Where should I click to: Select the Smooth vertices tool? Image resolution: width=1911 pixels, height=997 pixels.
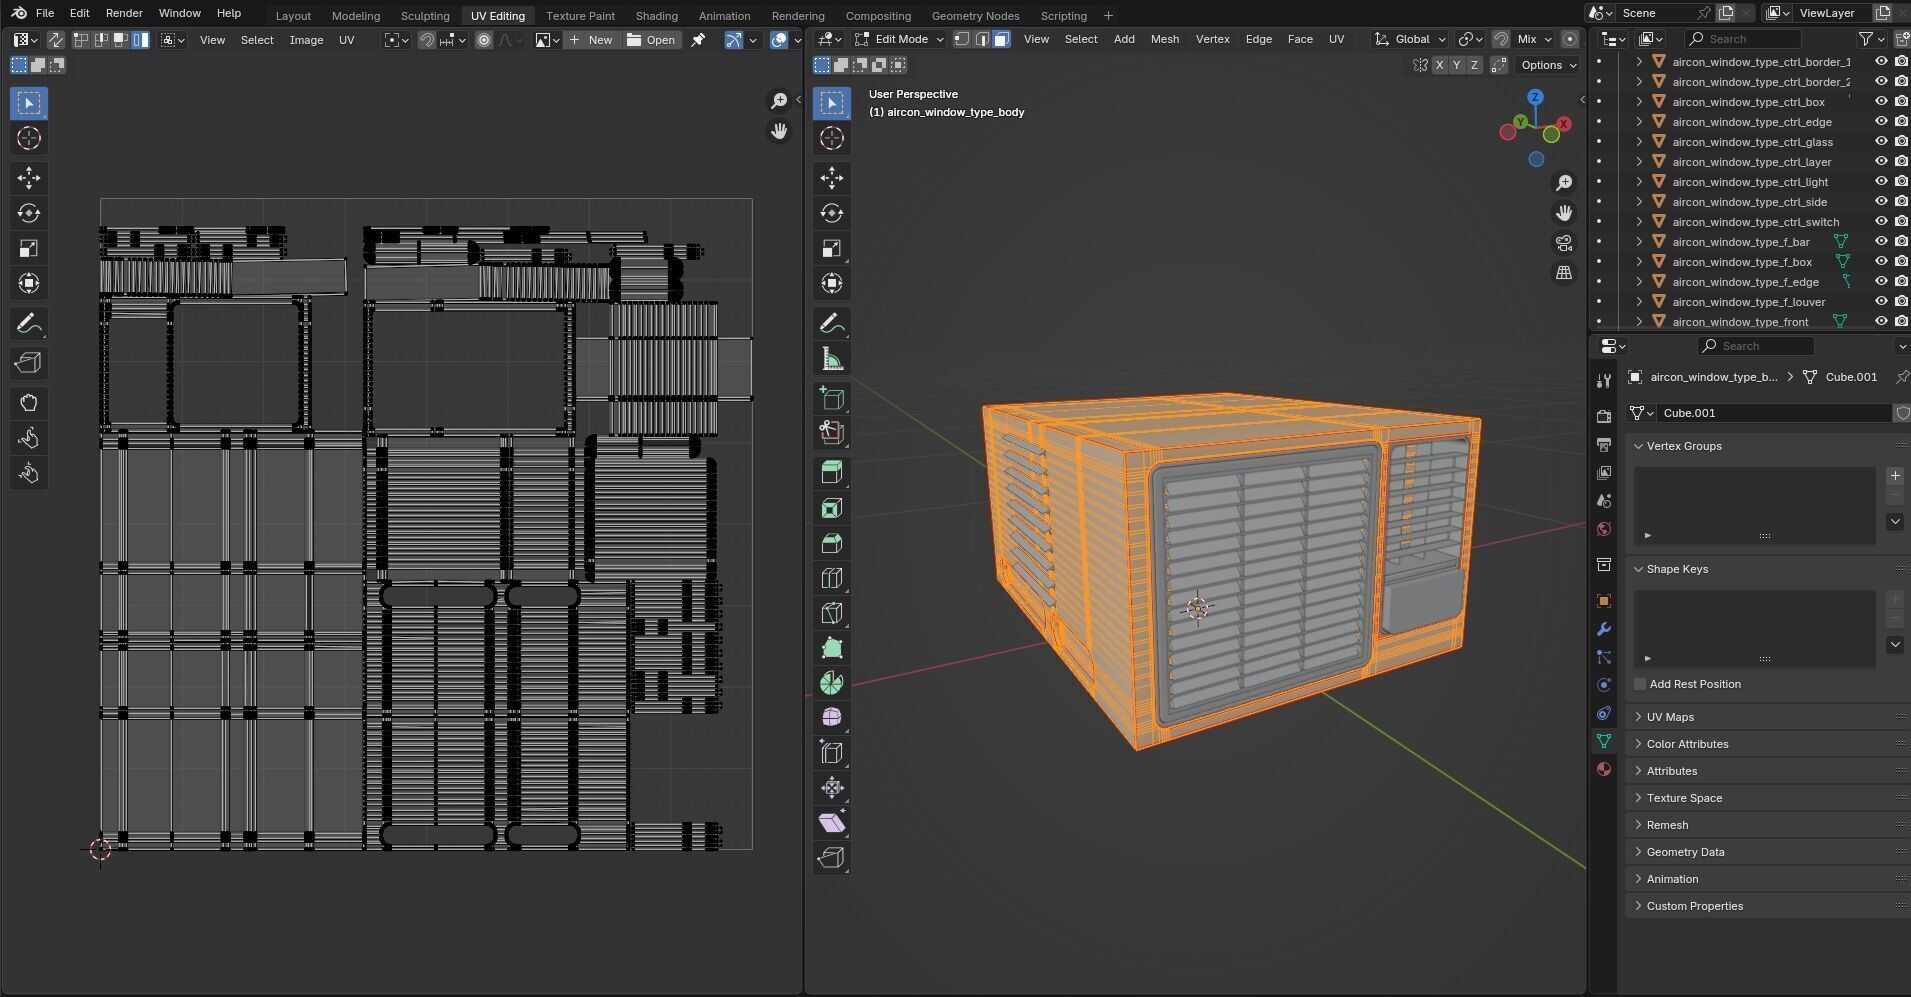pos(832,718)
